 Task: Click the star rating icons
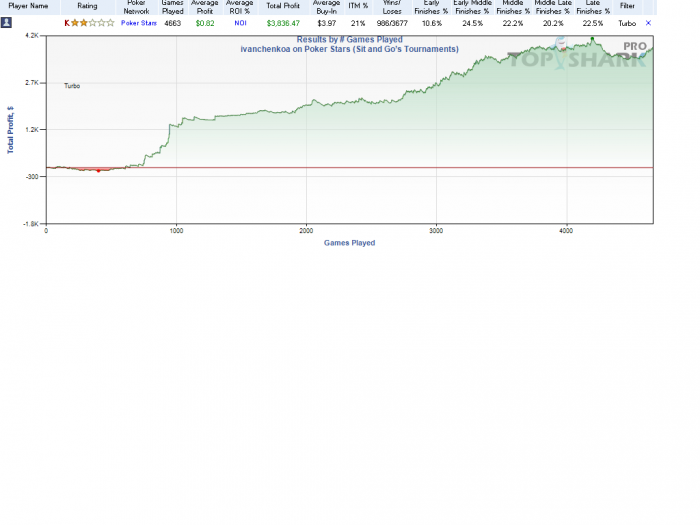(92, 23)
